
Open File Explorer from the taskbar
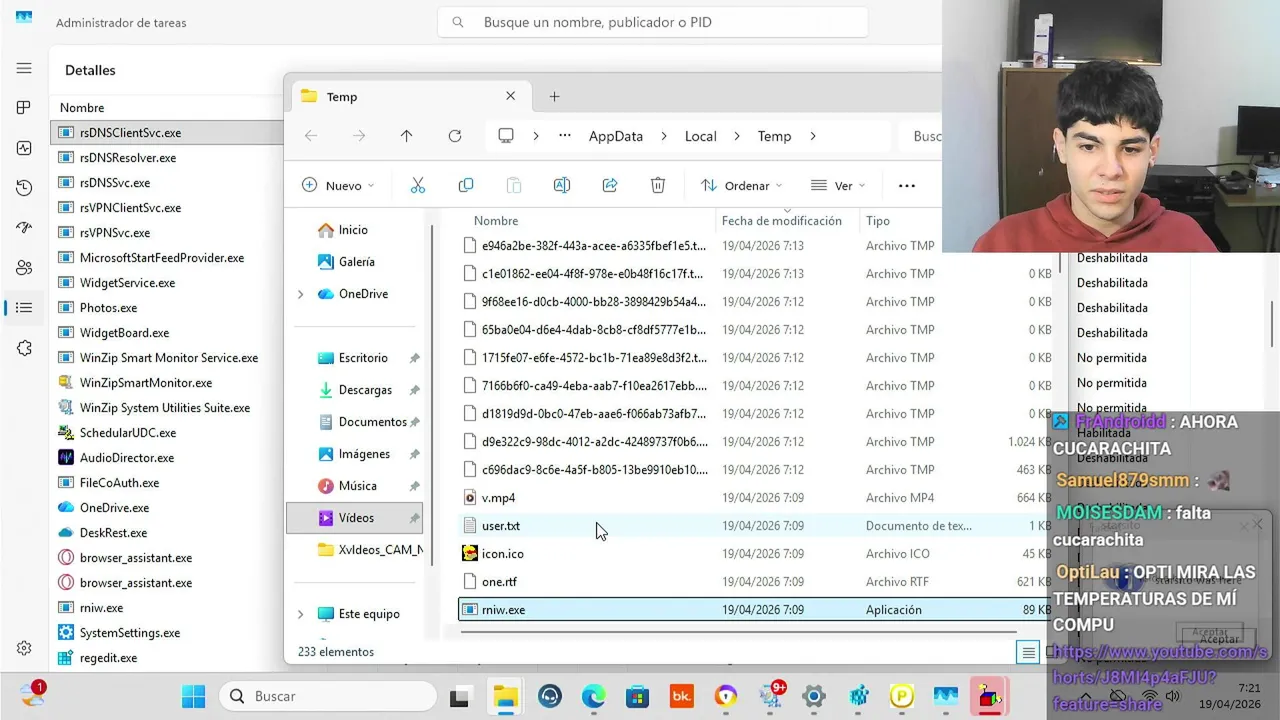[x=506, y=696]
